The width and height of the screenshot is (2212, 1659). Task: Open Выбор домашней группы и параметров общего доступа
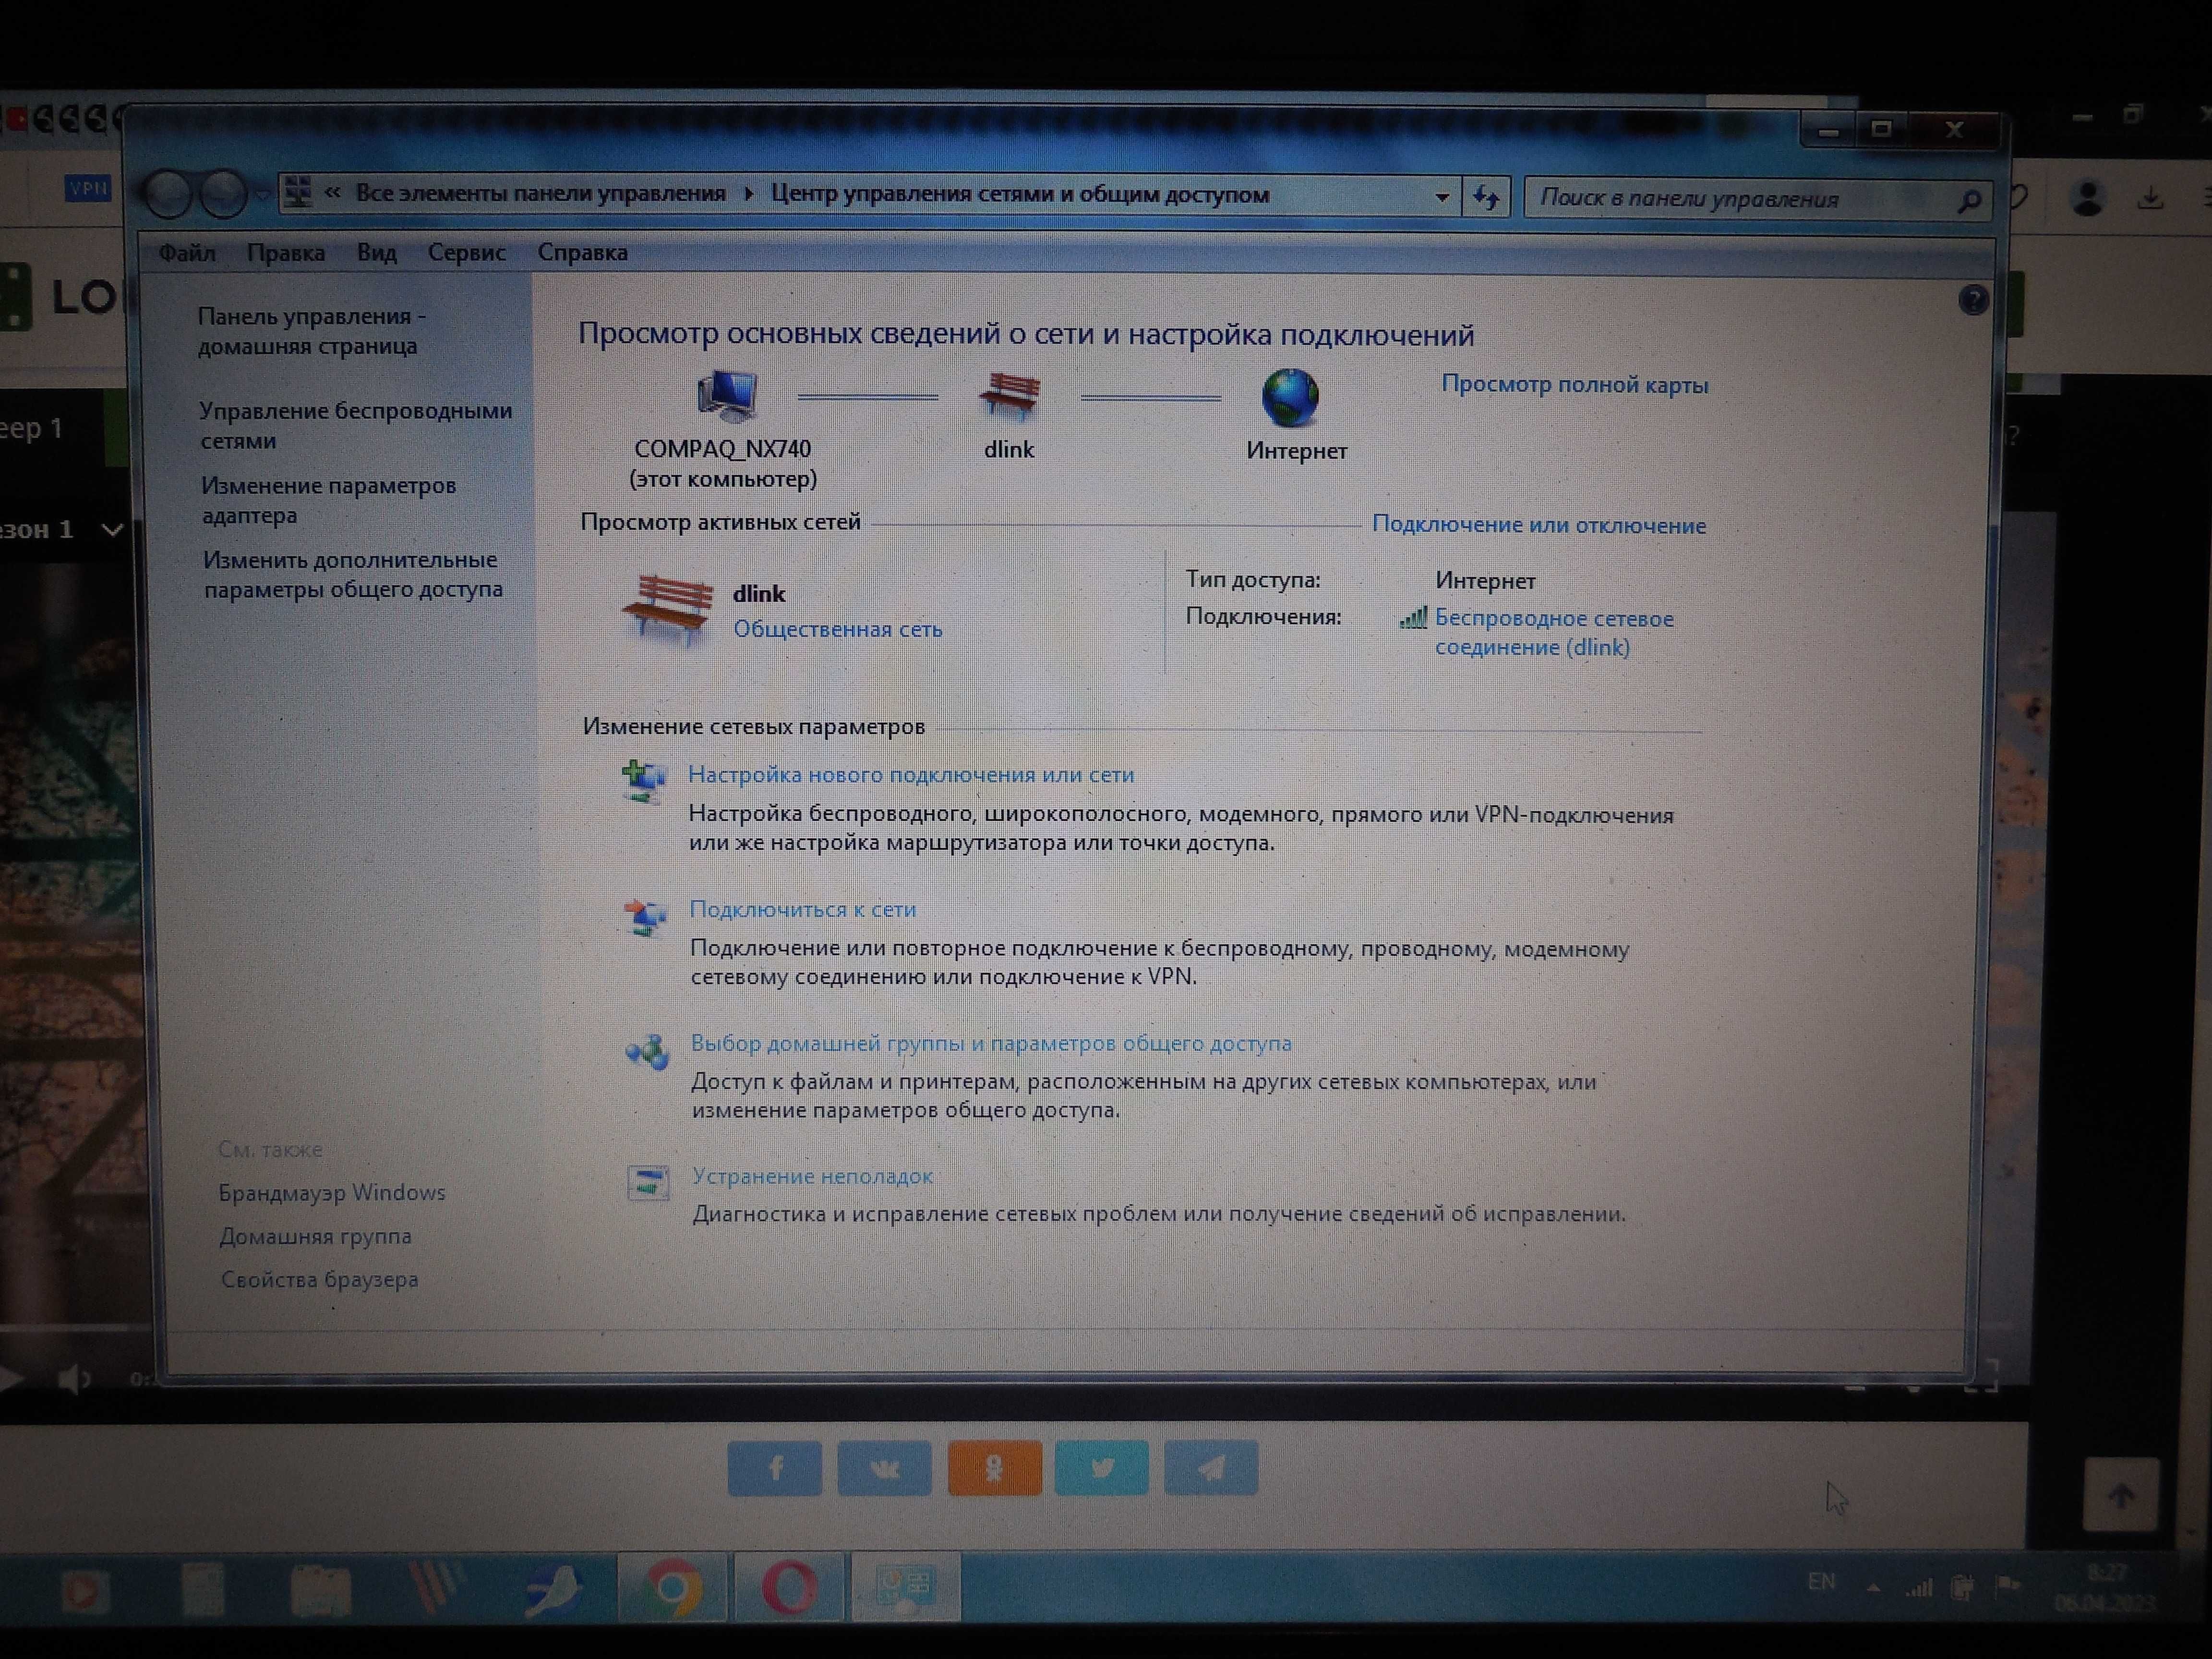coord(991,1043)
